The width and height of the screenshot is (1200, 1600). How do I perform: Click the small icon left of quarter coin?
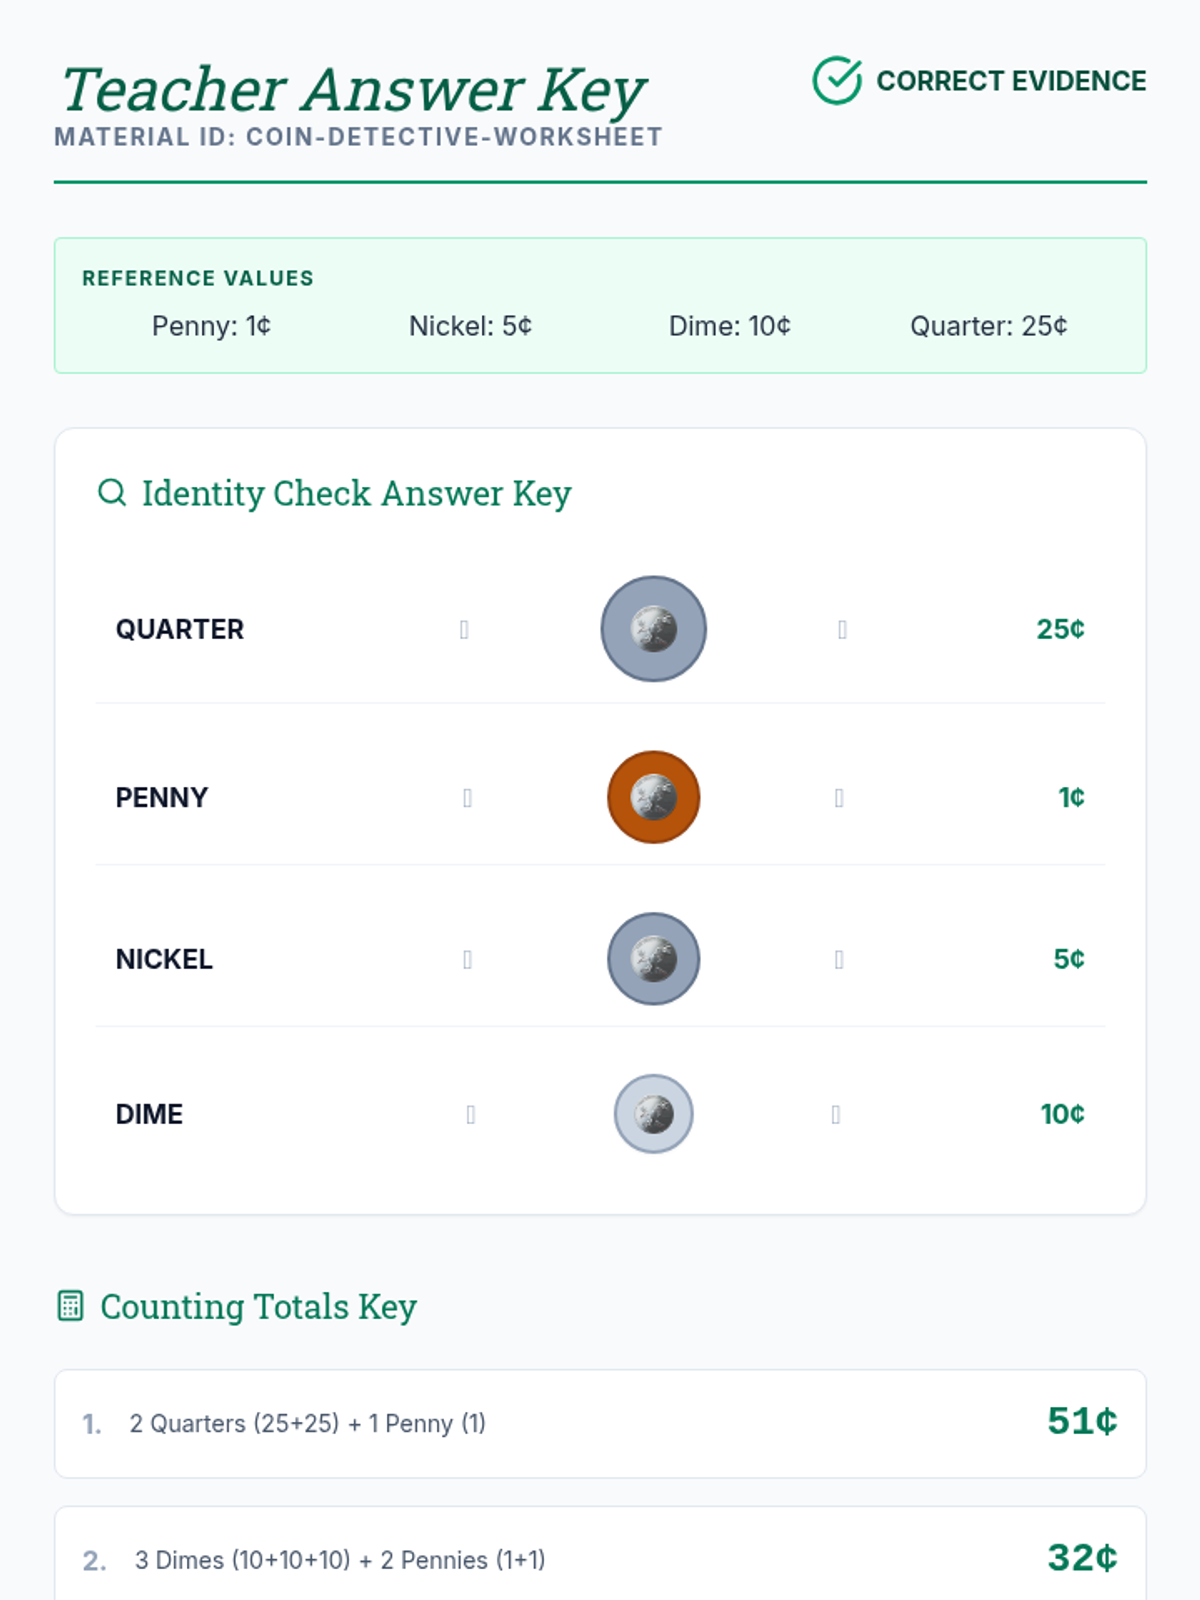point(464,629)
